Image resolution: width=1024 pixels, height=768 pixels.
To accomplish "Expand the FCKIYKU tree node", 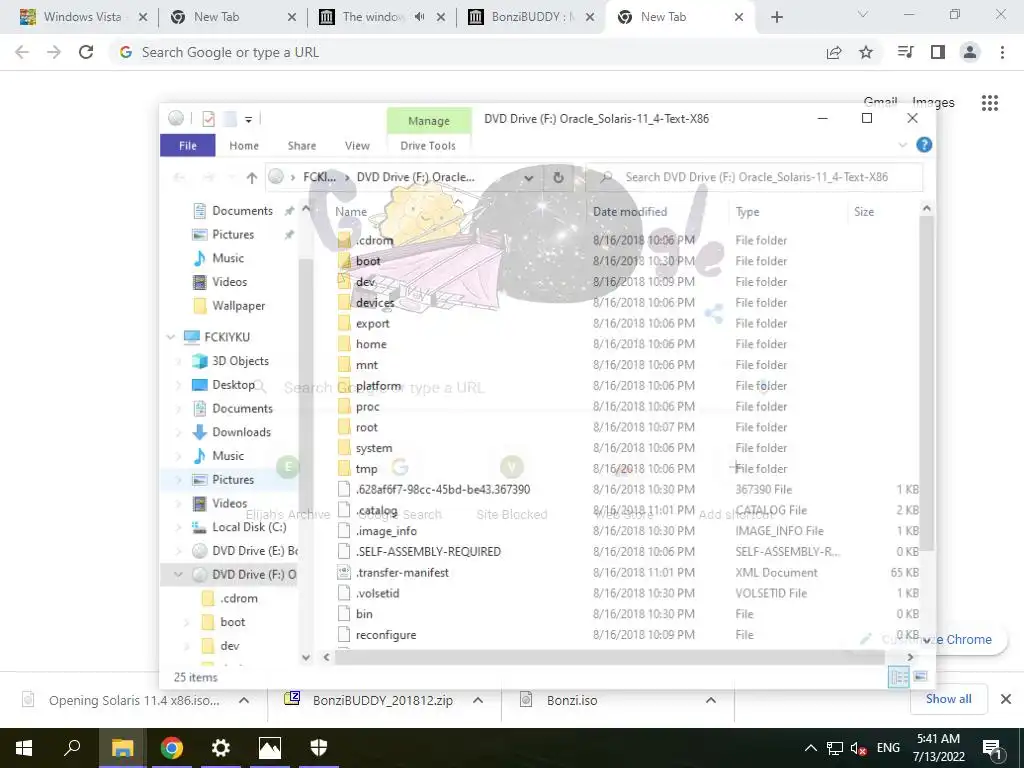I will coord(171,337).
